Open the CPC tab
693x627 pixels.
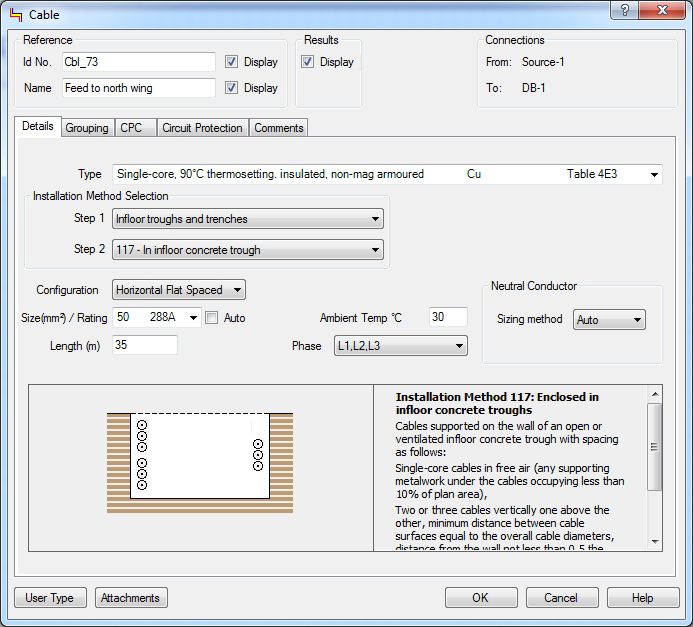(x=135, y=128)
